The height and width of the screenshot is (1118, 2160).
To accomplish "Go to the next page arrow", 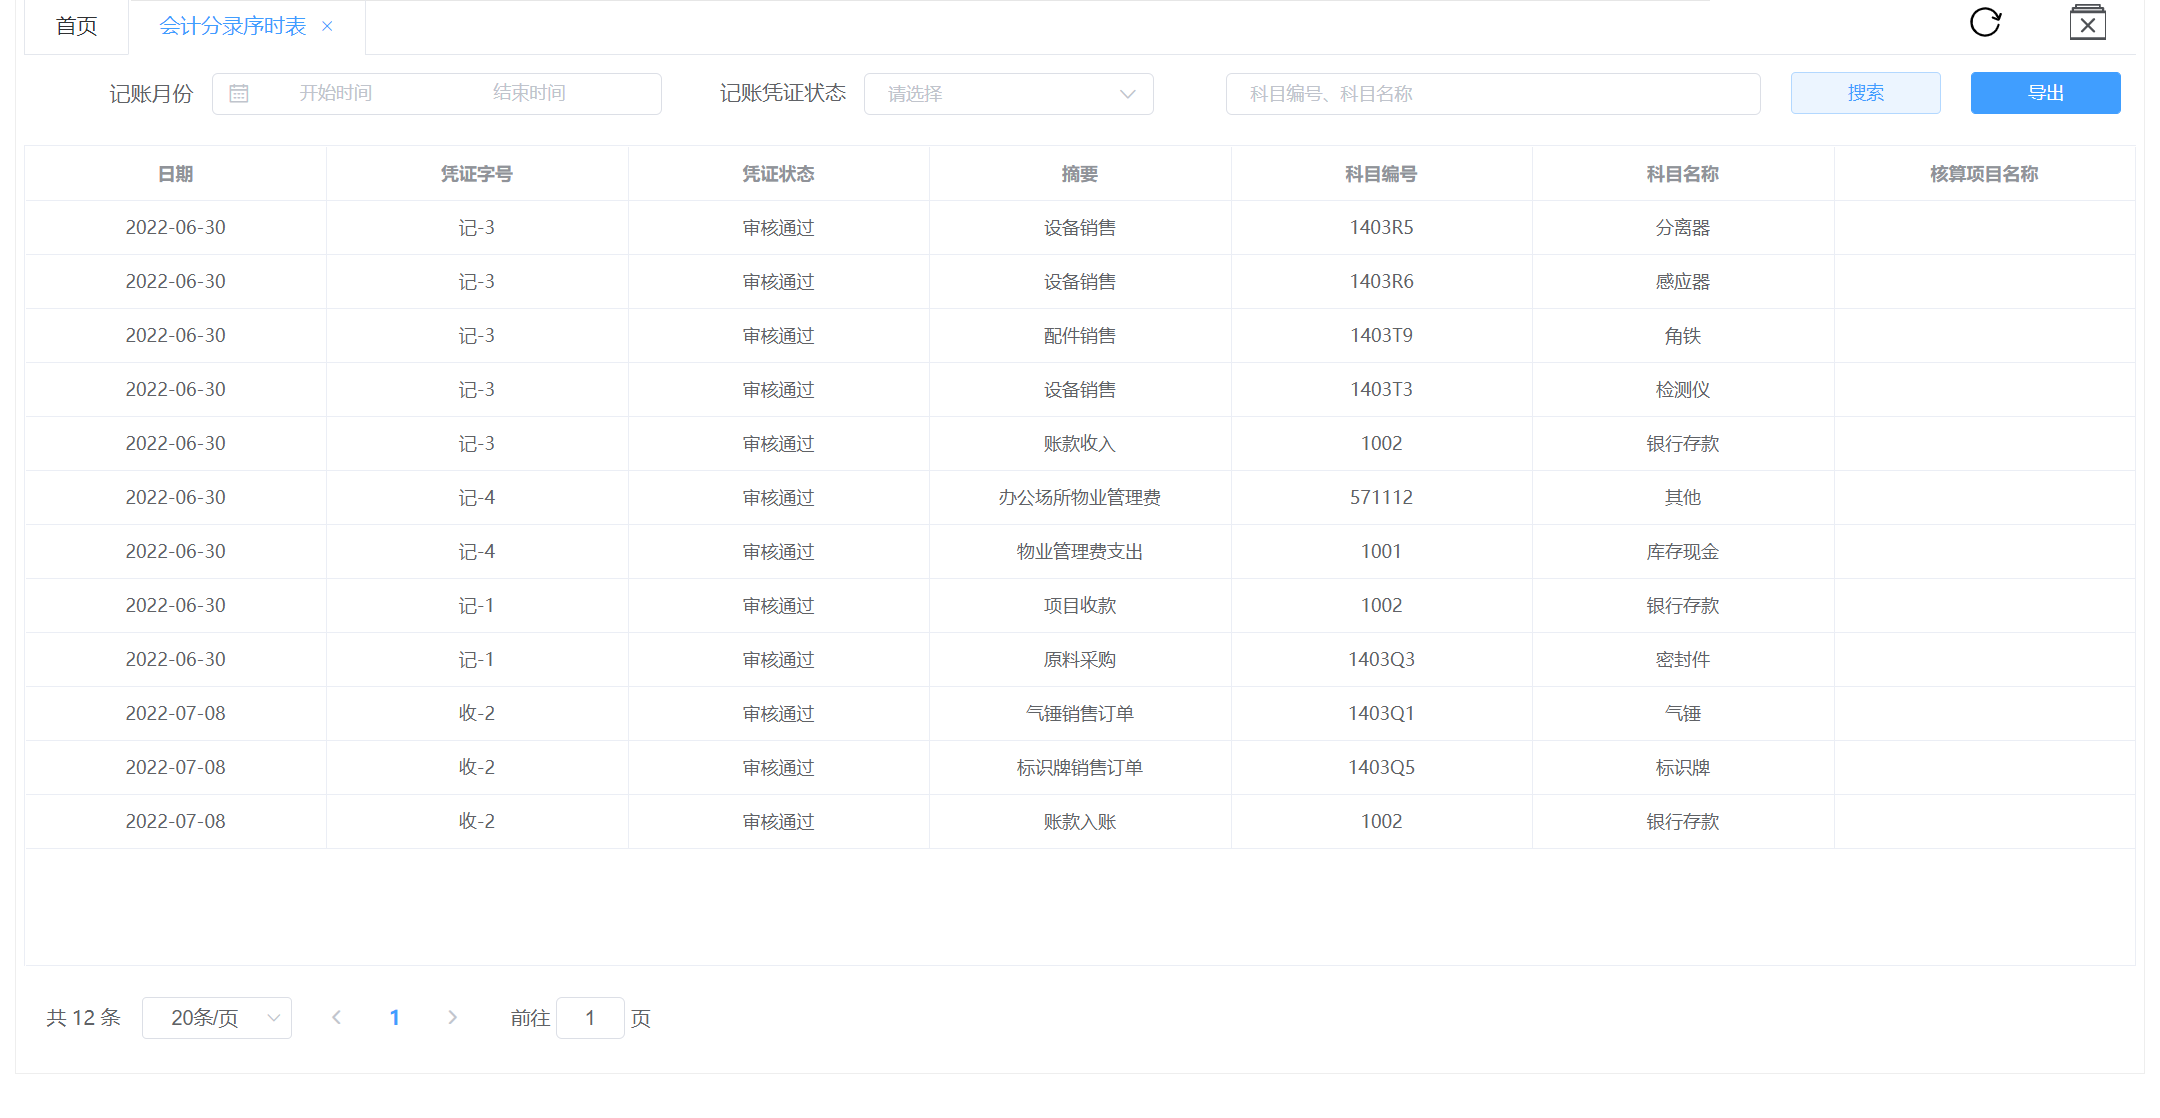I will coord(452,1017).
